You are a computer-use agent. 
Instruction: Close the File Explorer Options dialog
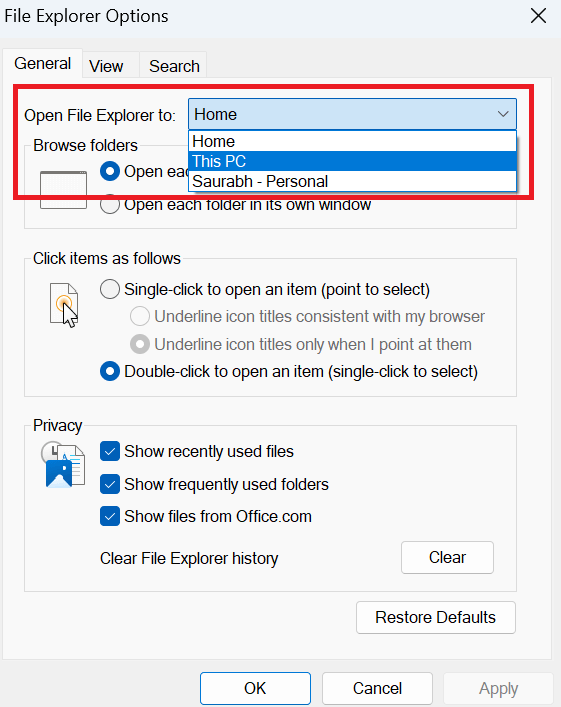[x=538, y=16]
